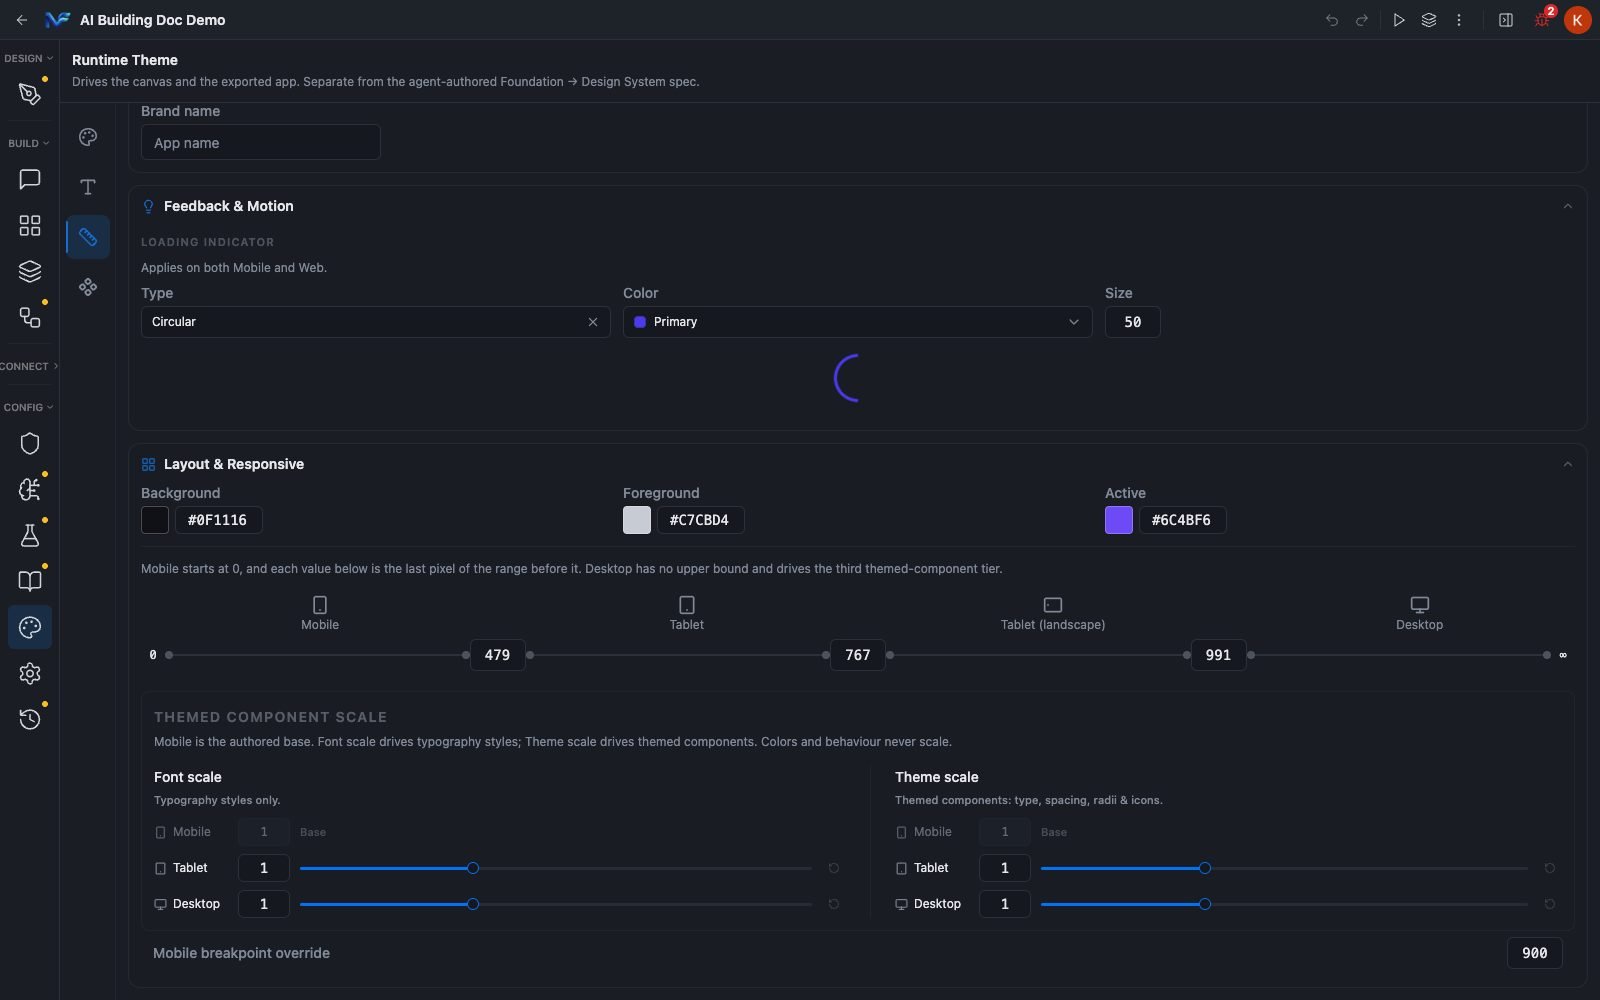Clear the Circular type selection
1600x1000 pixels.
593,322
